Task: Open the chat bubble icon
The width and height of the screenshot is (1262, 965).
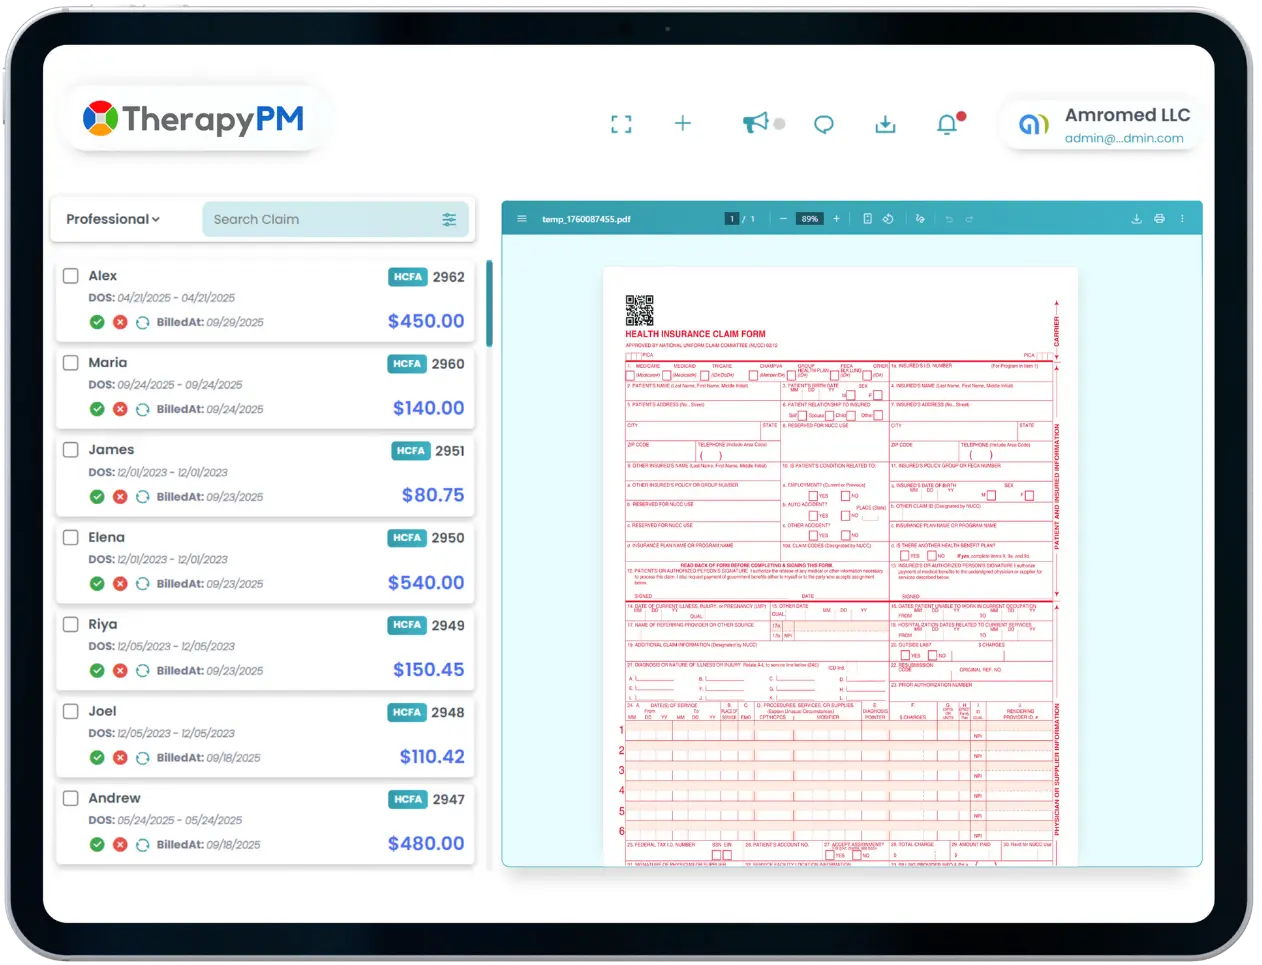Action: tap(823, 123)
